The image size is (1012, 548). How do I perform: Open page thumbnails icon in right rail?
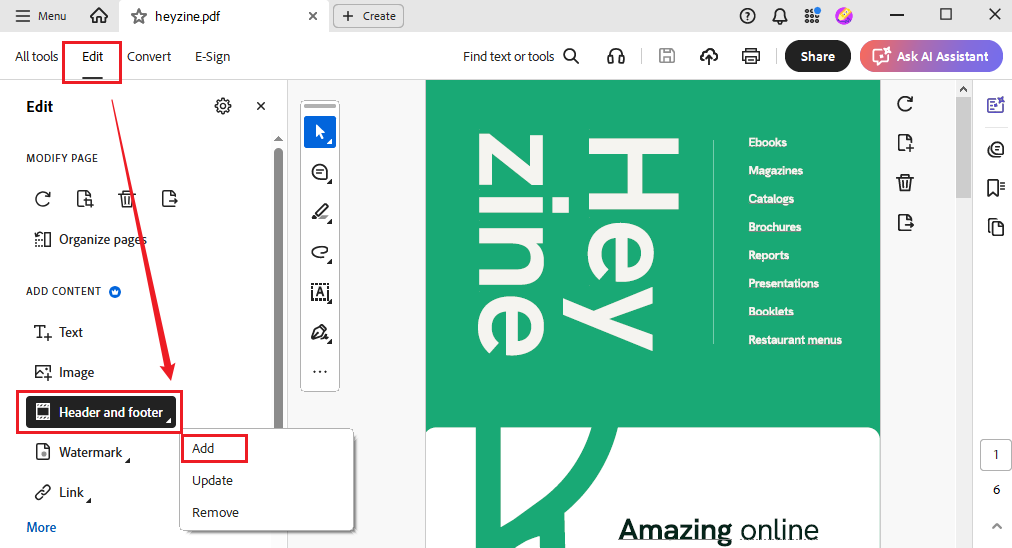point(996,227)
